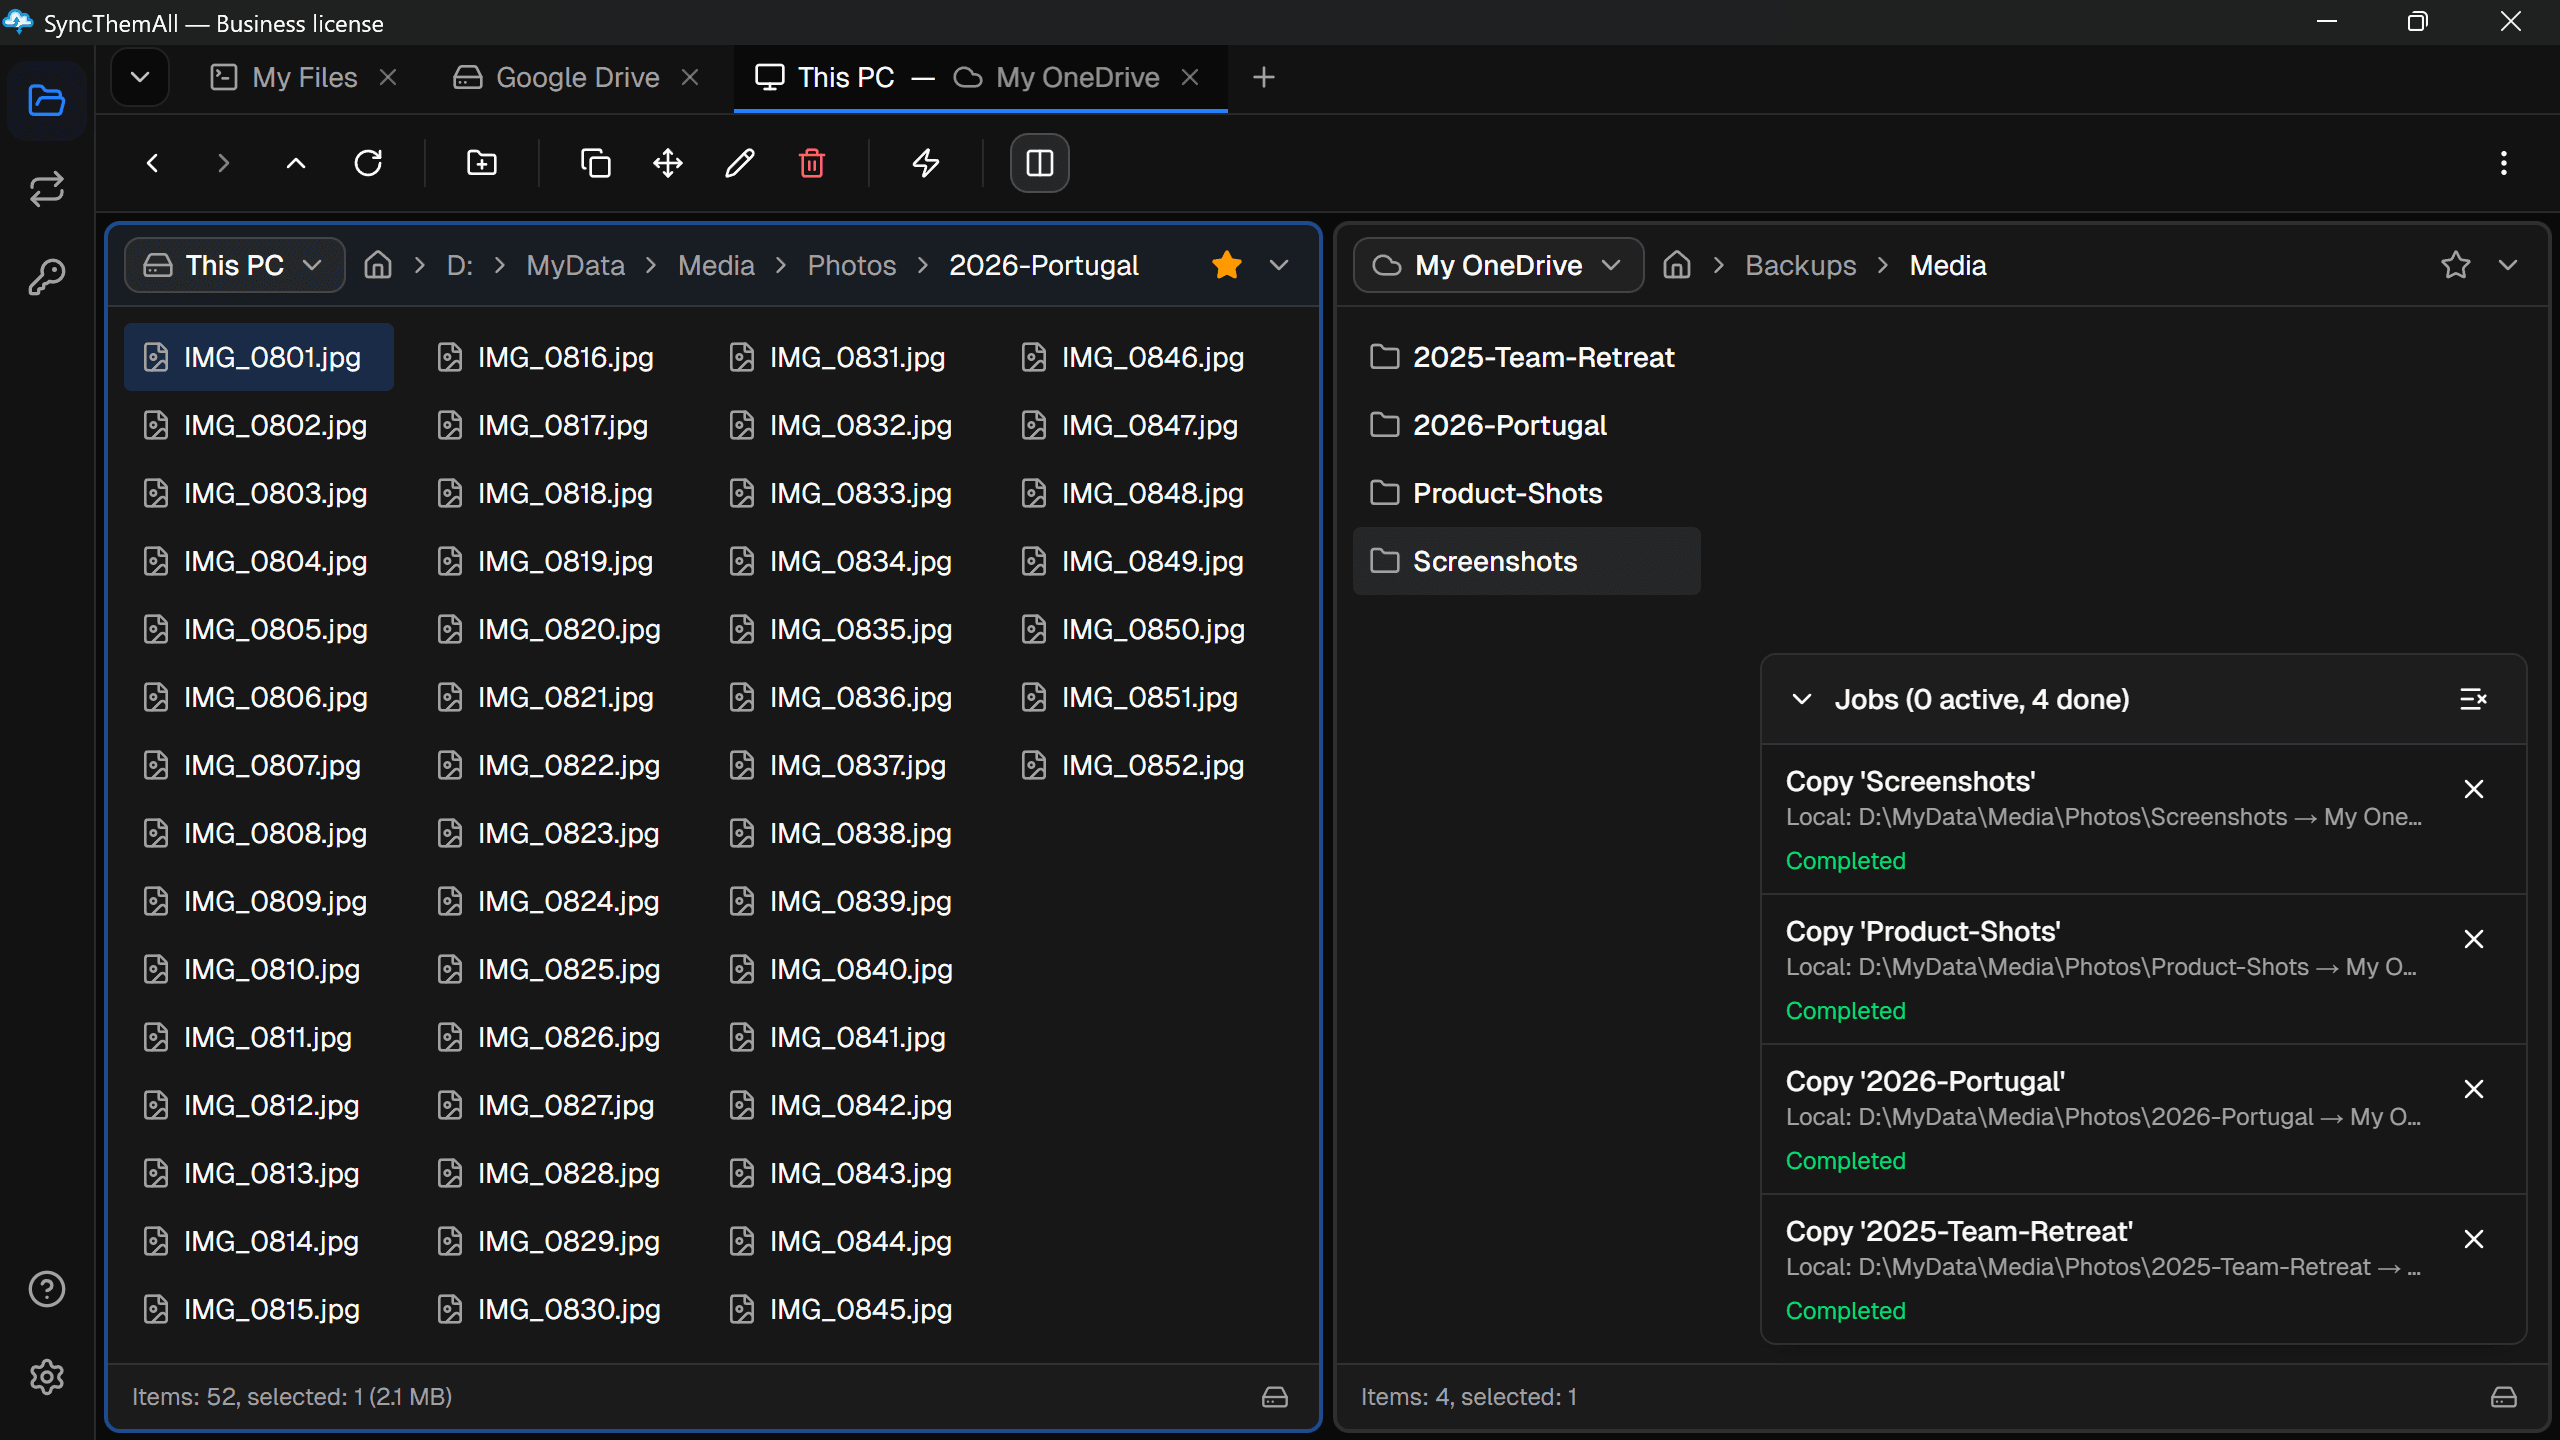Create a new folder from the toolbar
Screen dimensions: 2560x1440
[482, 163]
